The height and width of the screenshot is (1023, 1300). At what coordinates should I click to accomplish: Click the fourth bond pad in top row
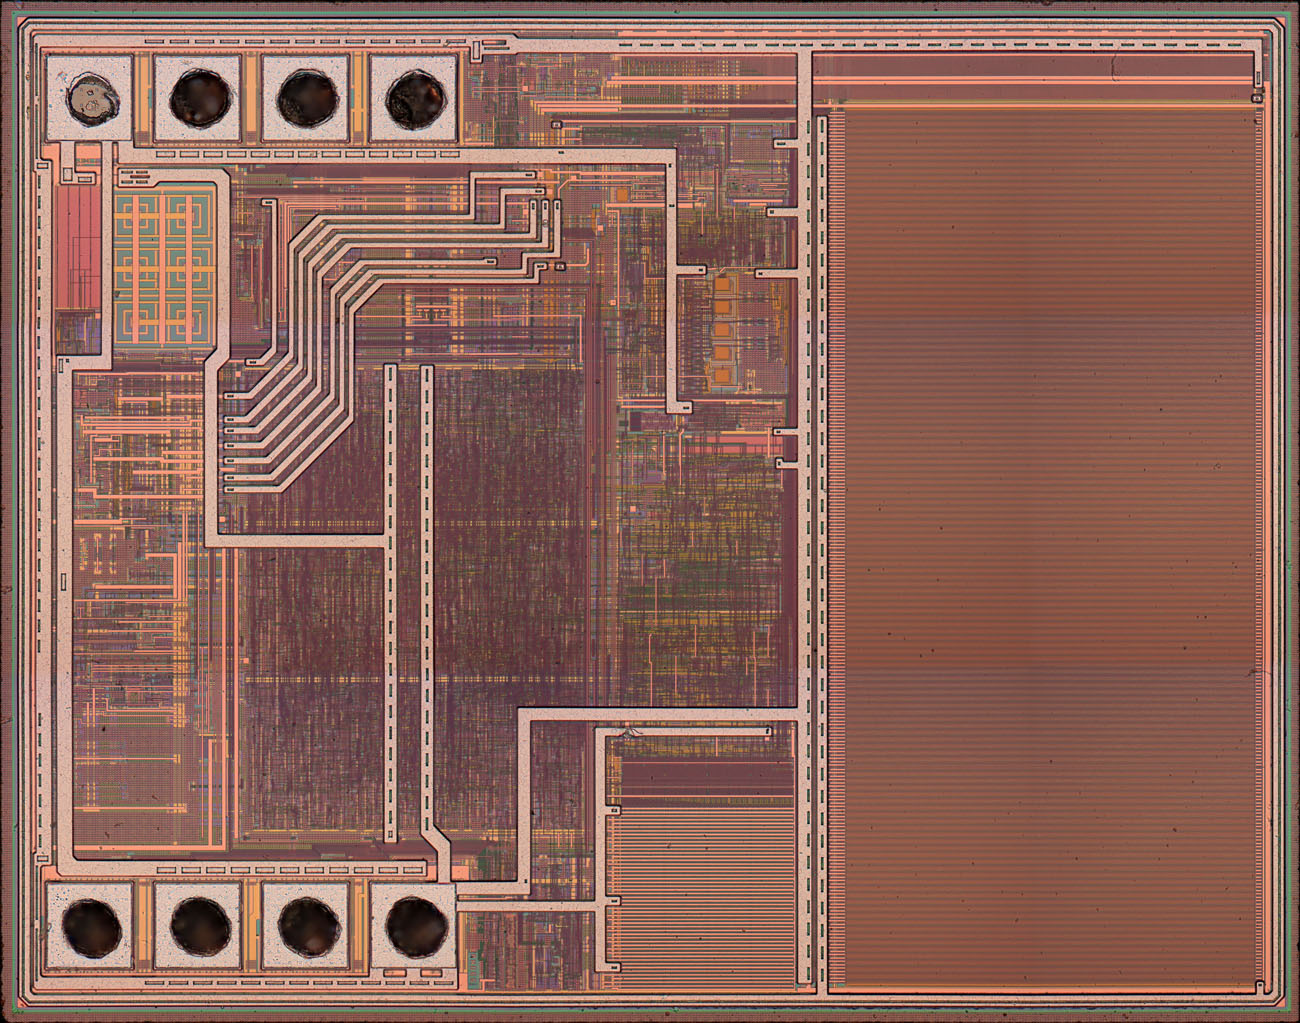coord(413,98)
